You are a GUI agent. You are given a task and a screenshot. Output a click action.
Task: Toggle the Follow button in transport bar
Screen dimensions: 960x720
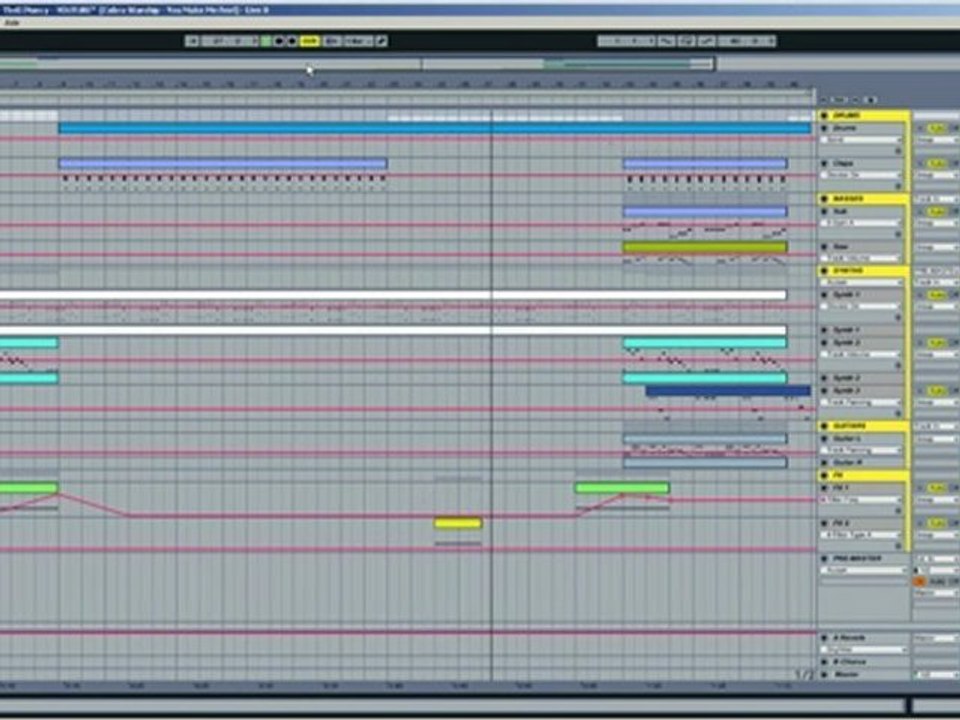tap(192, 41)
